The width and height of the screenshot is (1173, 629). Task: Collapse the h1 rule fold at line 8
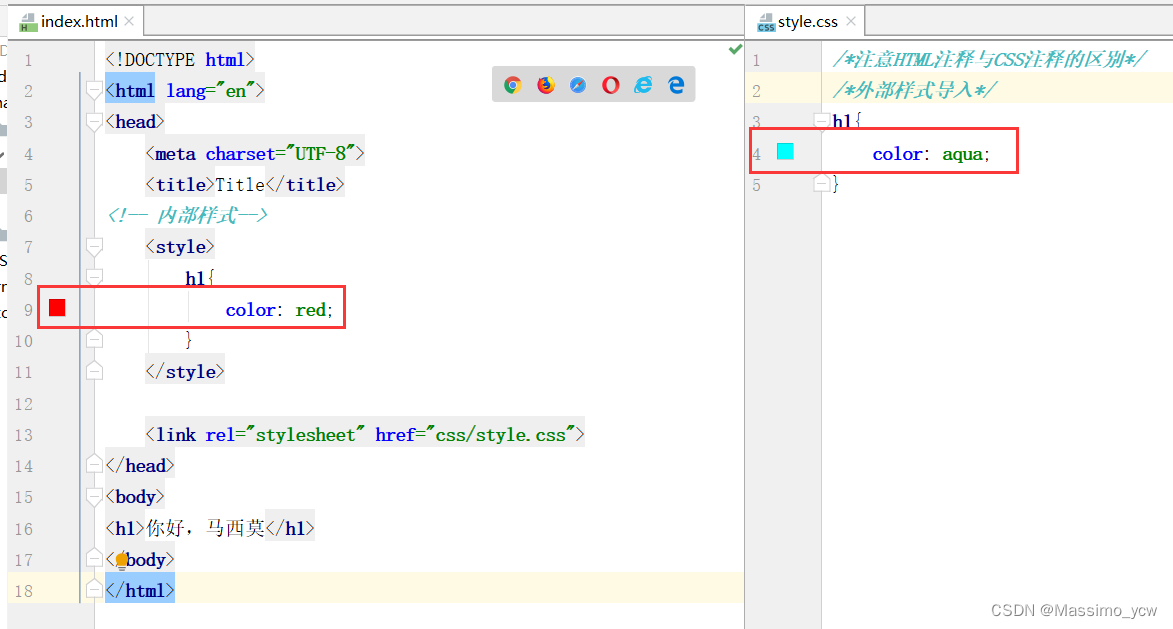pyautogui.click(x=94, y=277)
